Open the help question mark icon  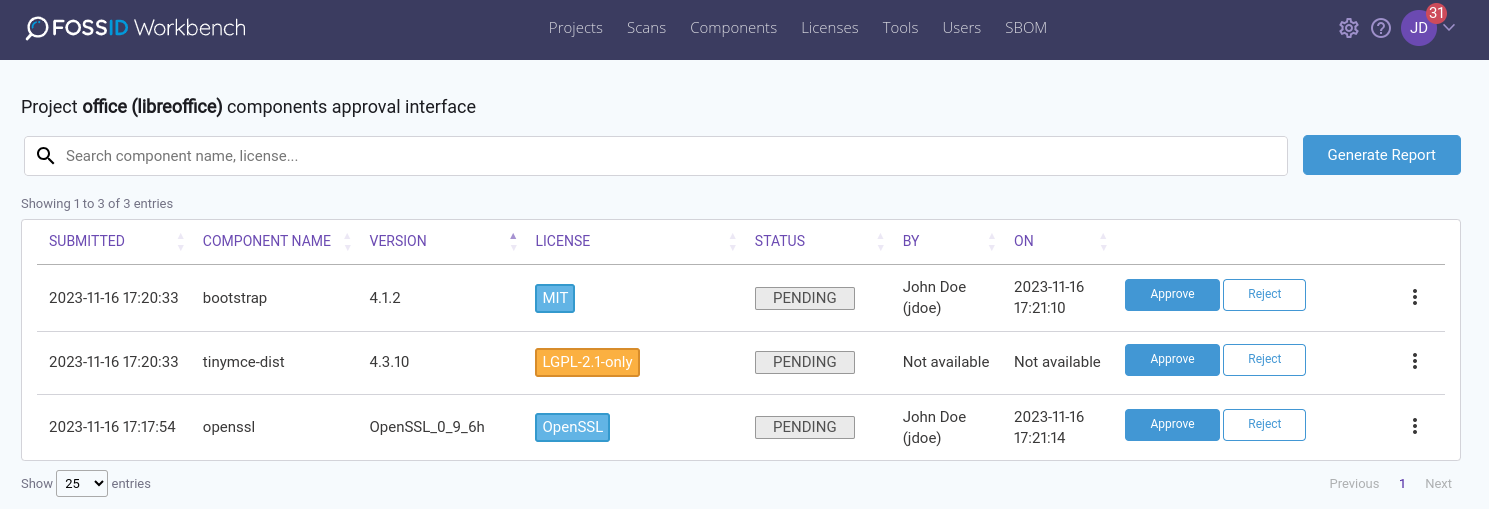coord(1381,28)
